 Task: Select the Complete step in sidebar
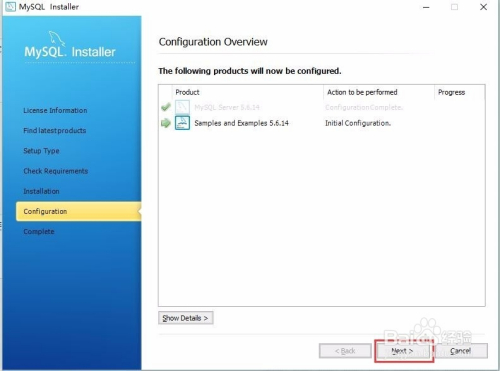coord(39,232)
